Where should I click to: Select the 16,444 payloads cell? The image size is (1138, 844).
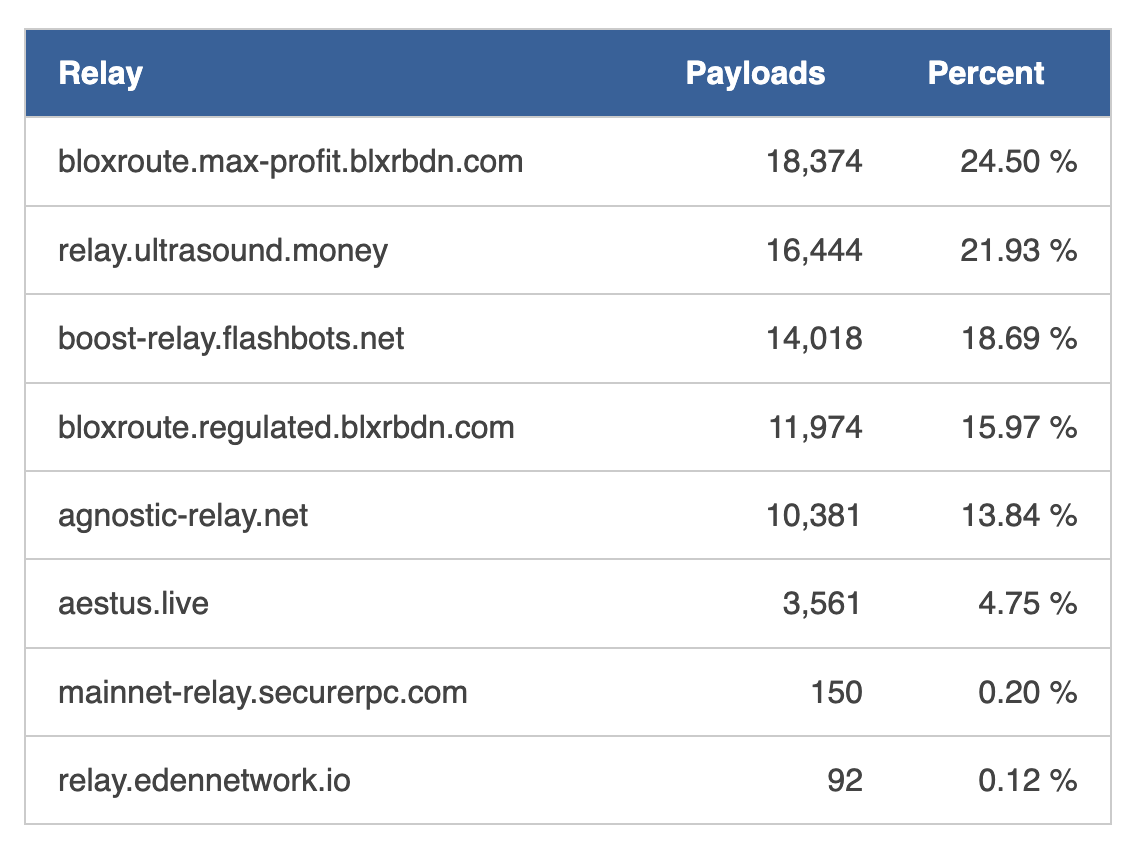[x=814, y=250]
